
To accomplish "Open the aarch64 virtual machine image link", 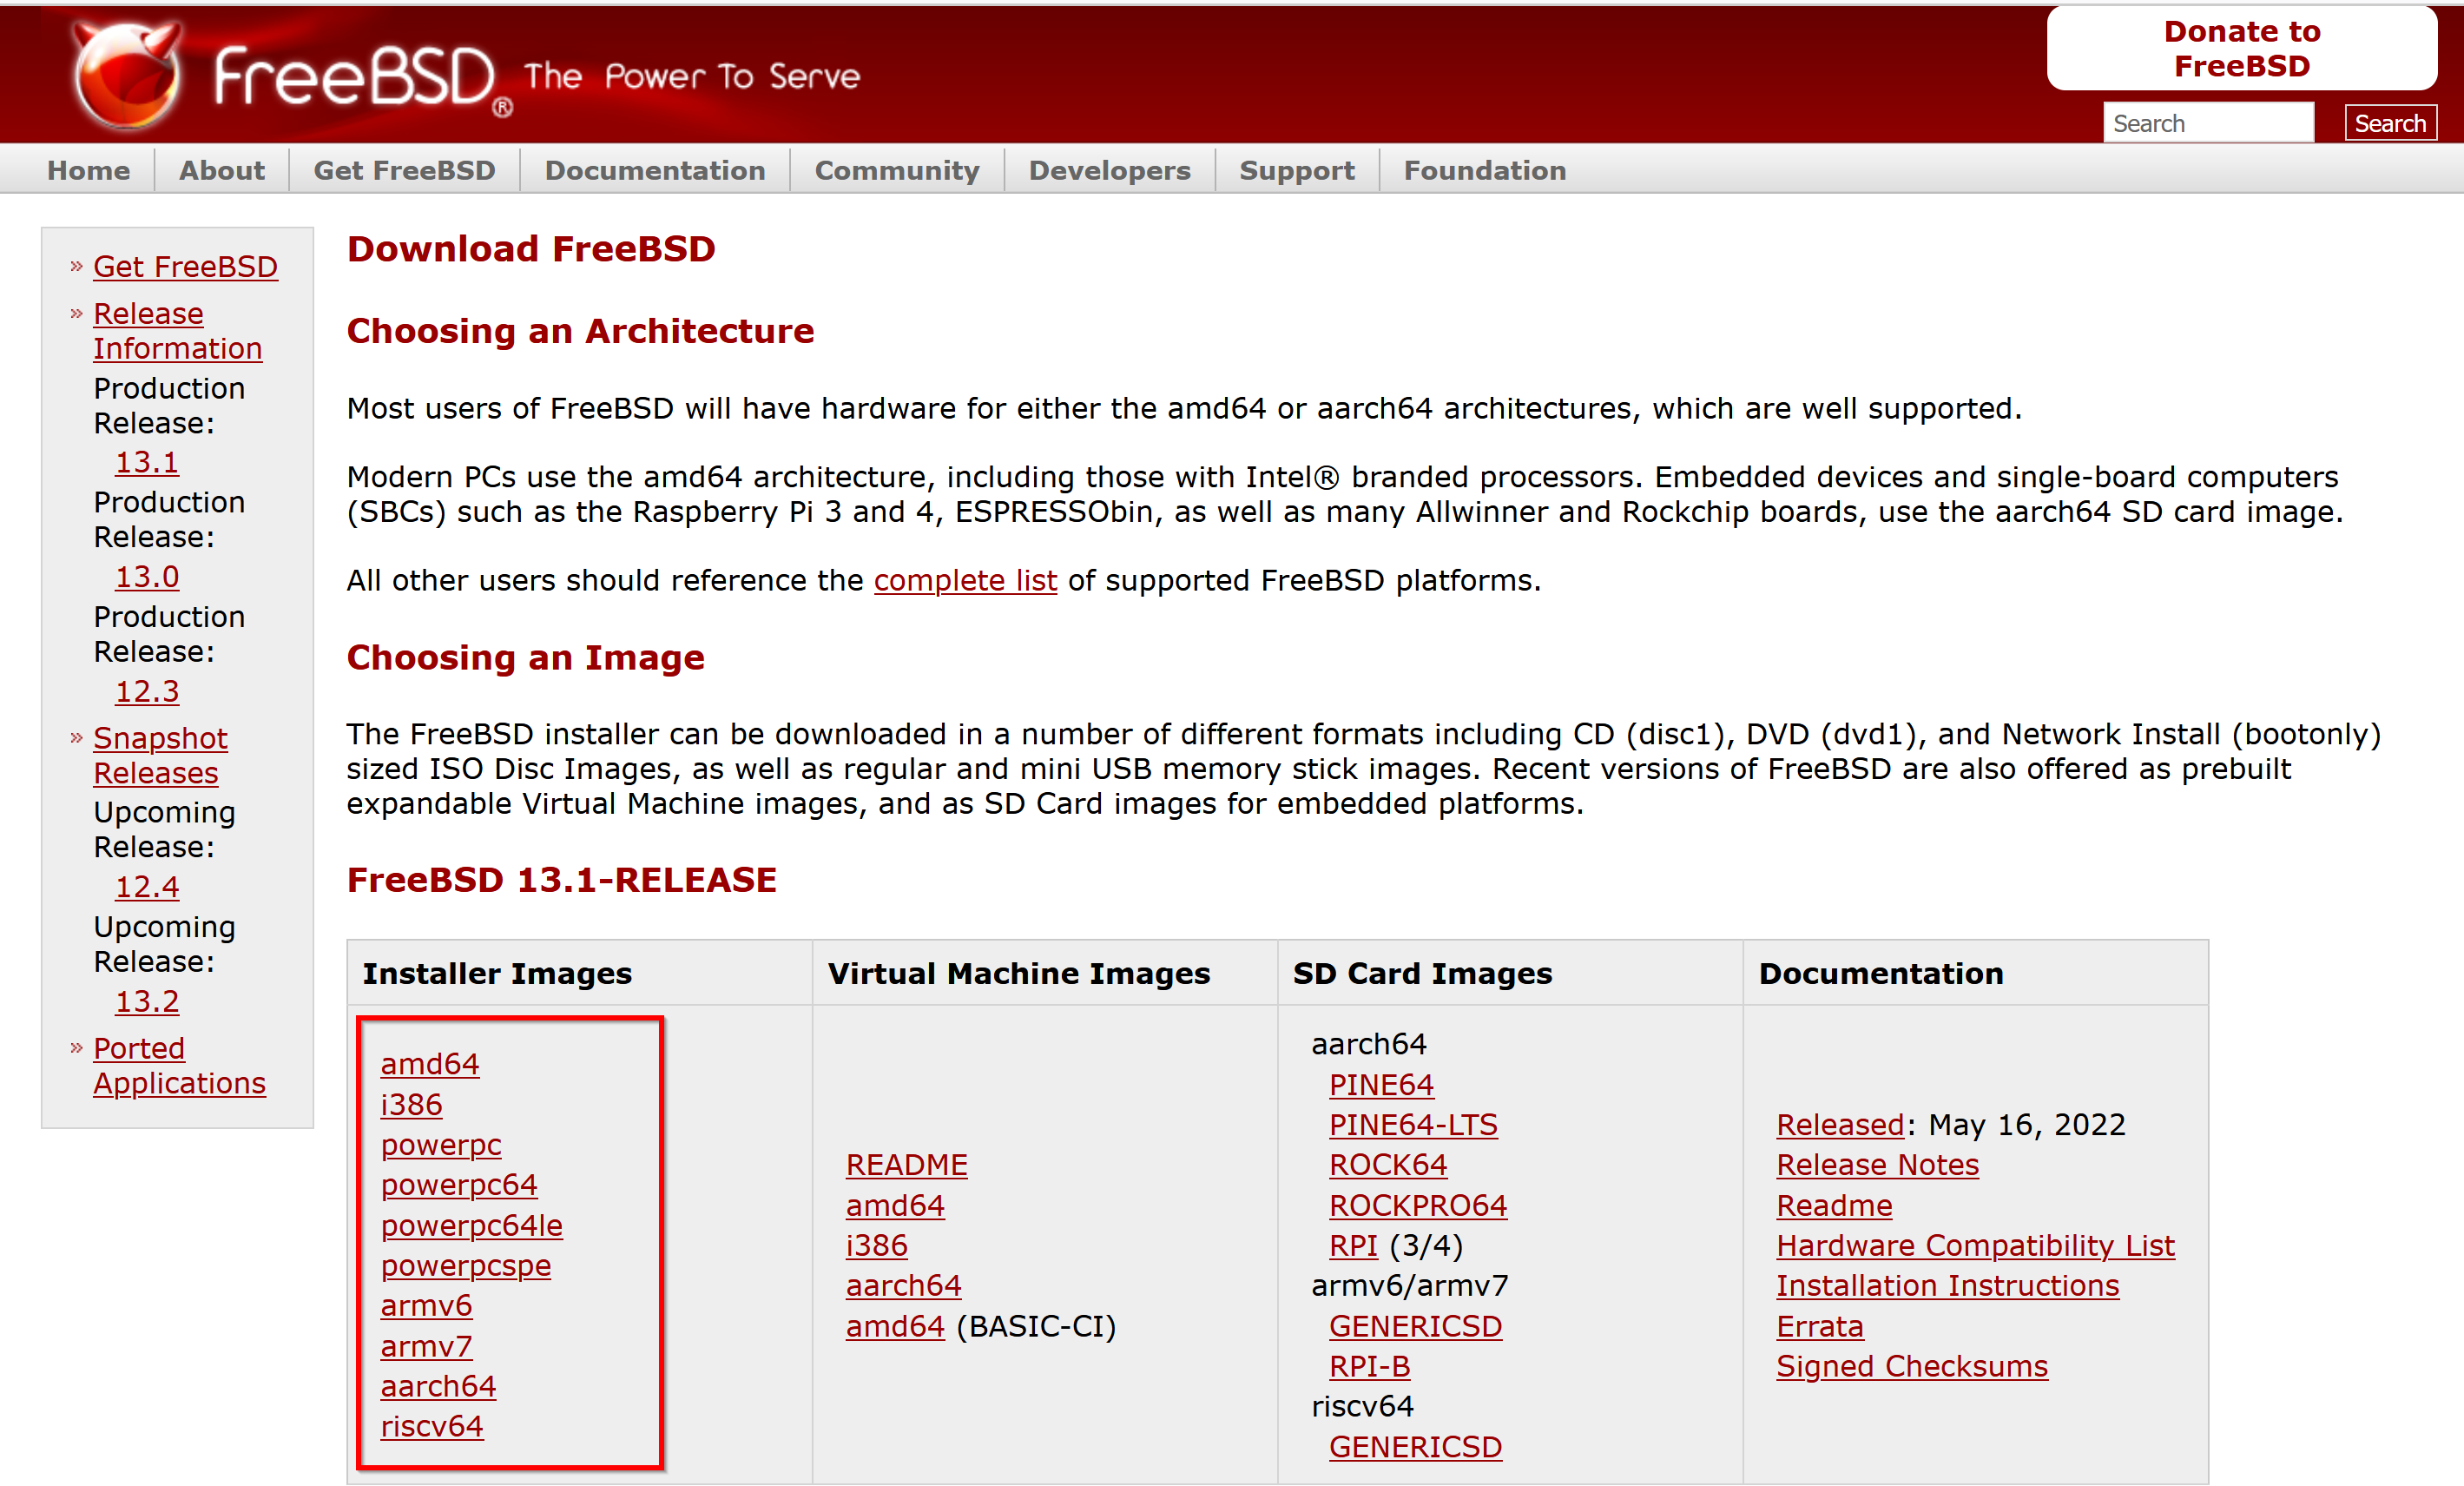I will 903,1285.
